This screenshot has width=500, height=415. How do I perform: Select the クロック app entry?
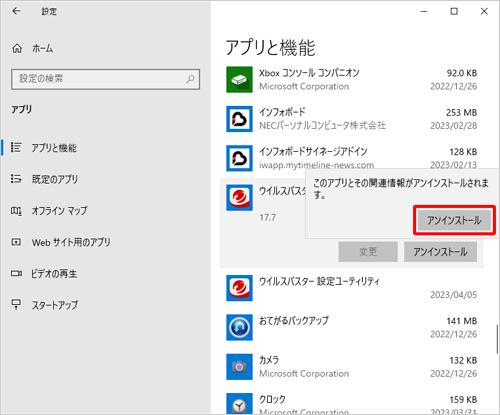(x=352, y=403)
